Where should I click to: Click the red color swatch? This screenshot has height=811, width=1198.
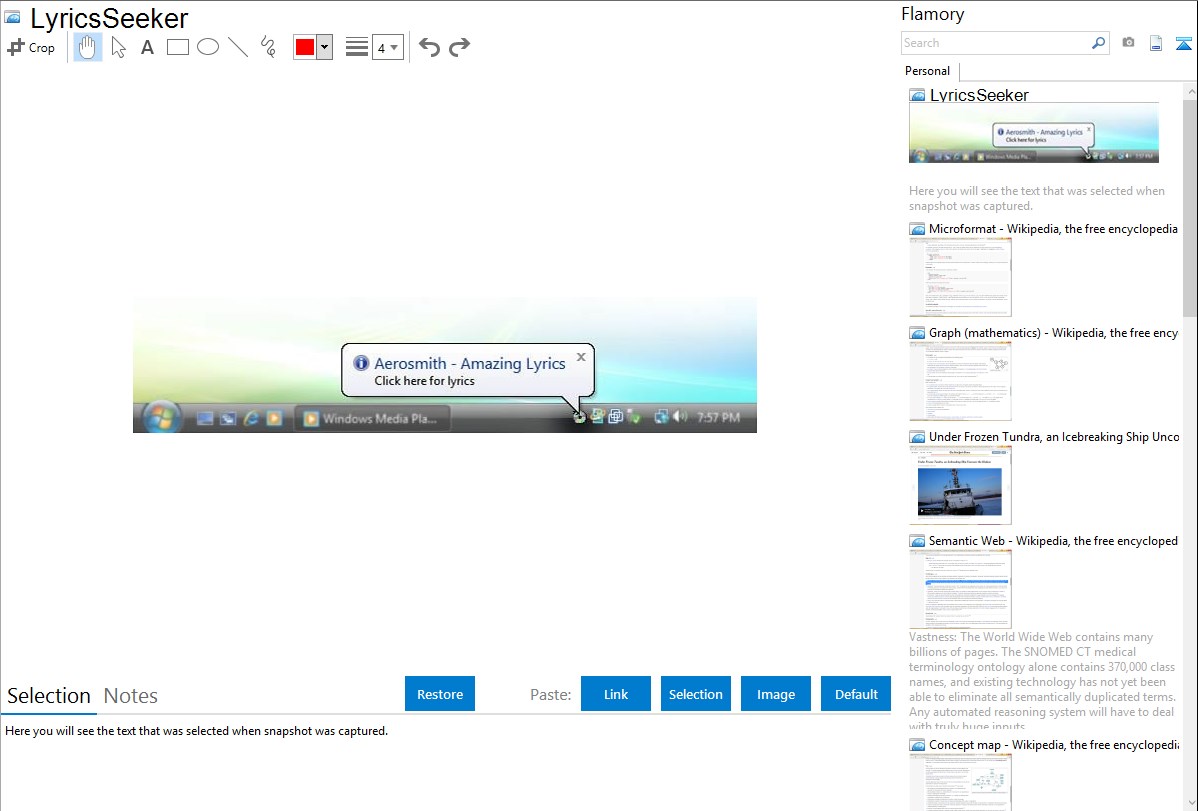click(x=305, y=47)
